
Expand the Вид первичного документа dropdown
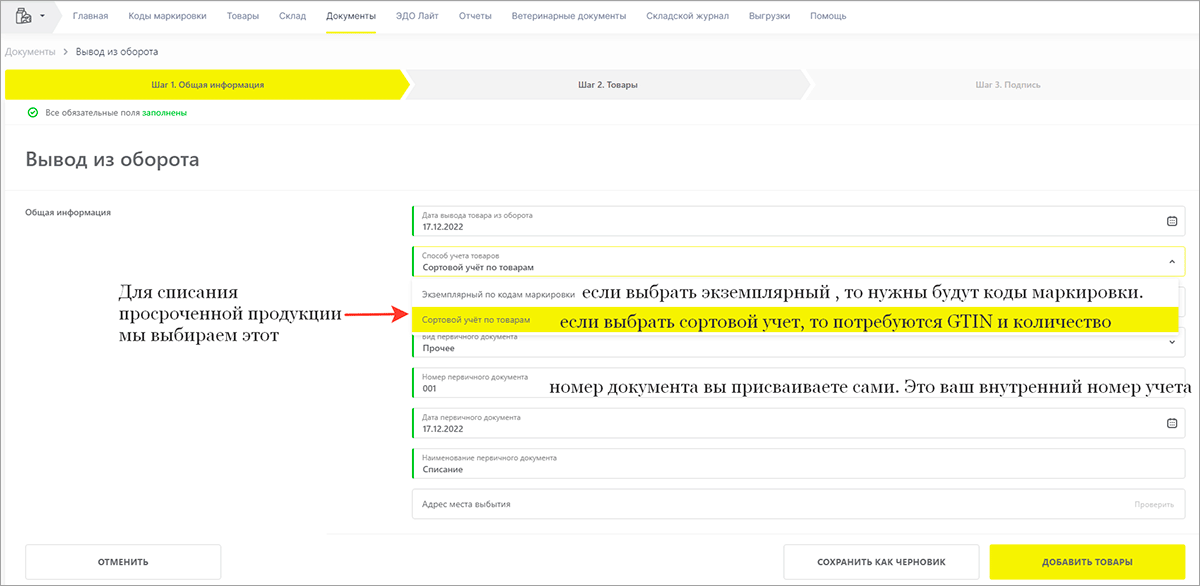pos(1171,343)
